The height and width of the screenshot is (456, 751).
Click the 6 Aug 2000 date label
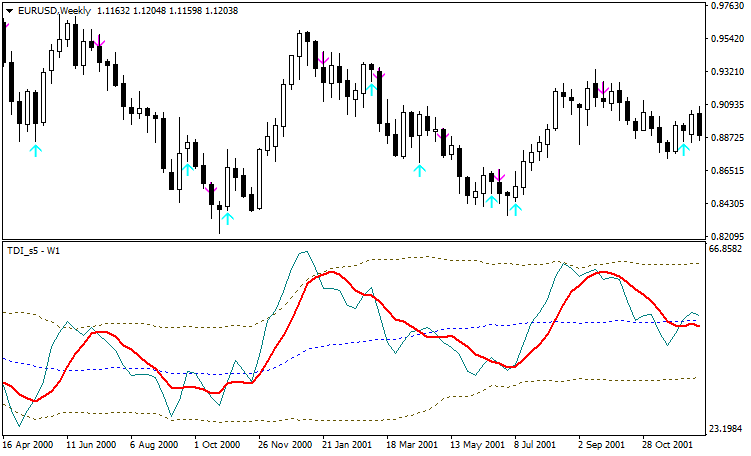pyautogui.click(x=154, y=445)
